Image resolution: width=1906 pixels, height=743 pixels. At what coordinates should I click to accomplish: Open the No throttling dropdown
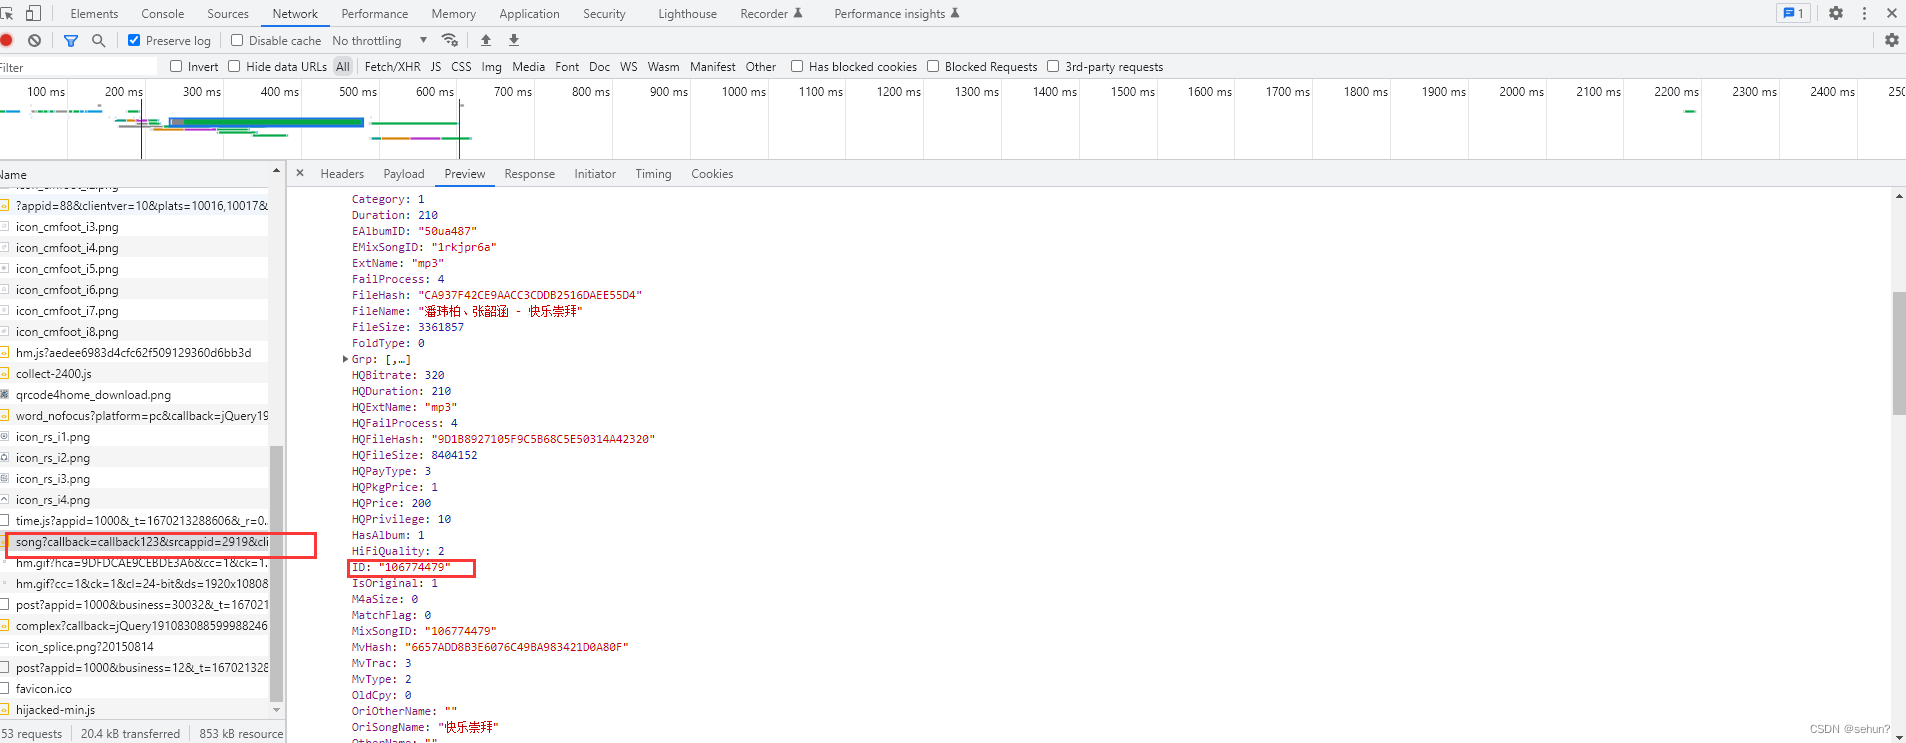(x=380, y=40)
